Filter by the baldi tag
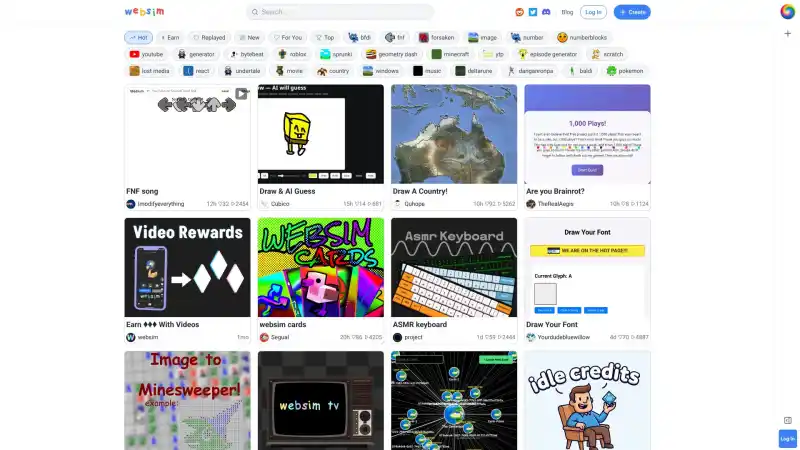800x450 pixels. click(x=580, y=71)
